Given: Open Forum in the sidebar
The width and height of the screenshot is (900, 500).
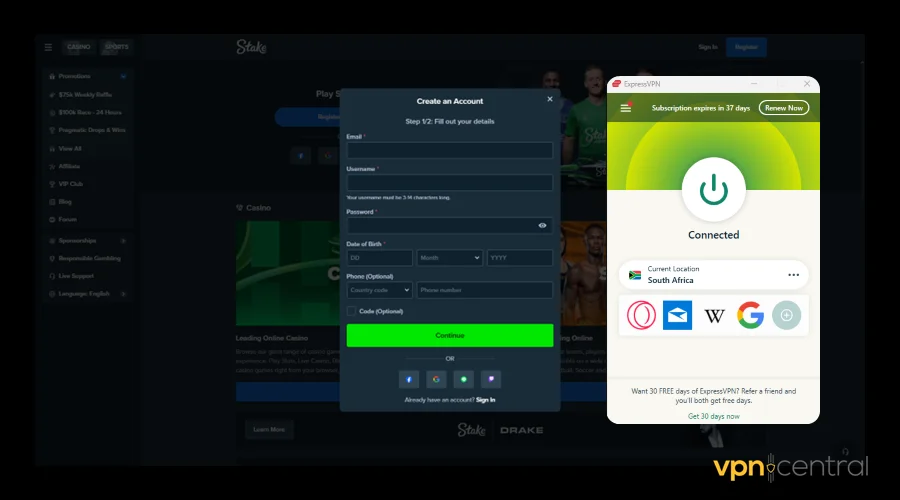Looking at the screenshot, I should (x=67, y=219).
